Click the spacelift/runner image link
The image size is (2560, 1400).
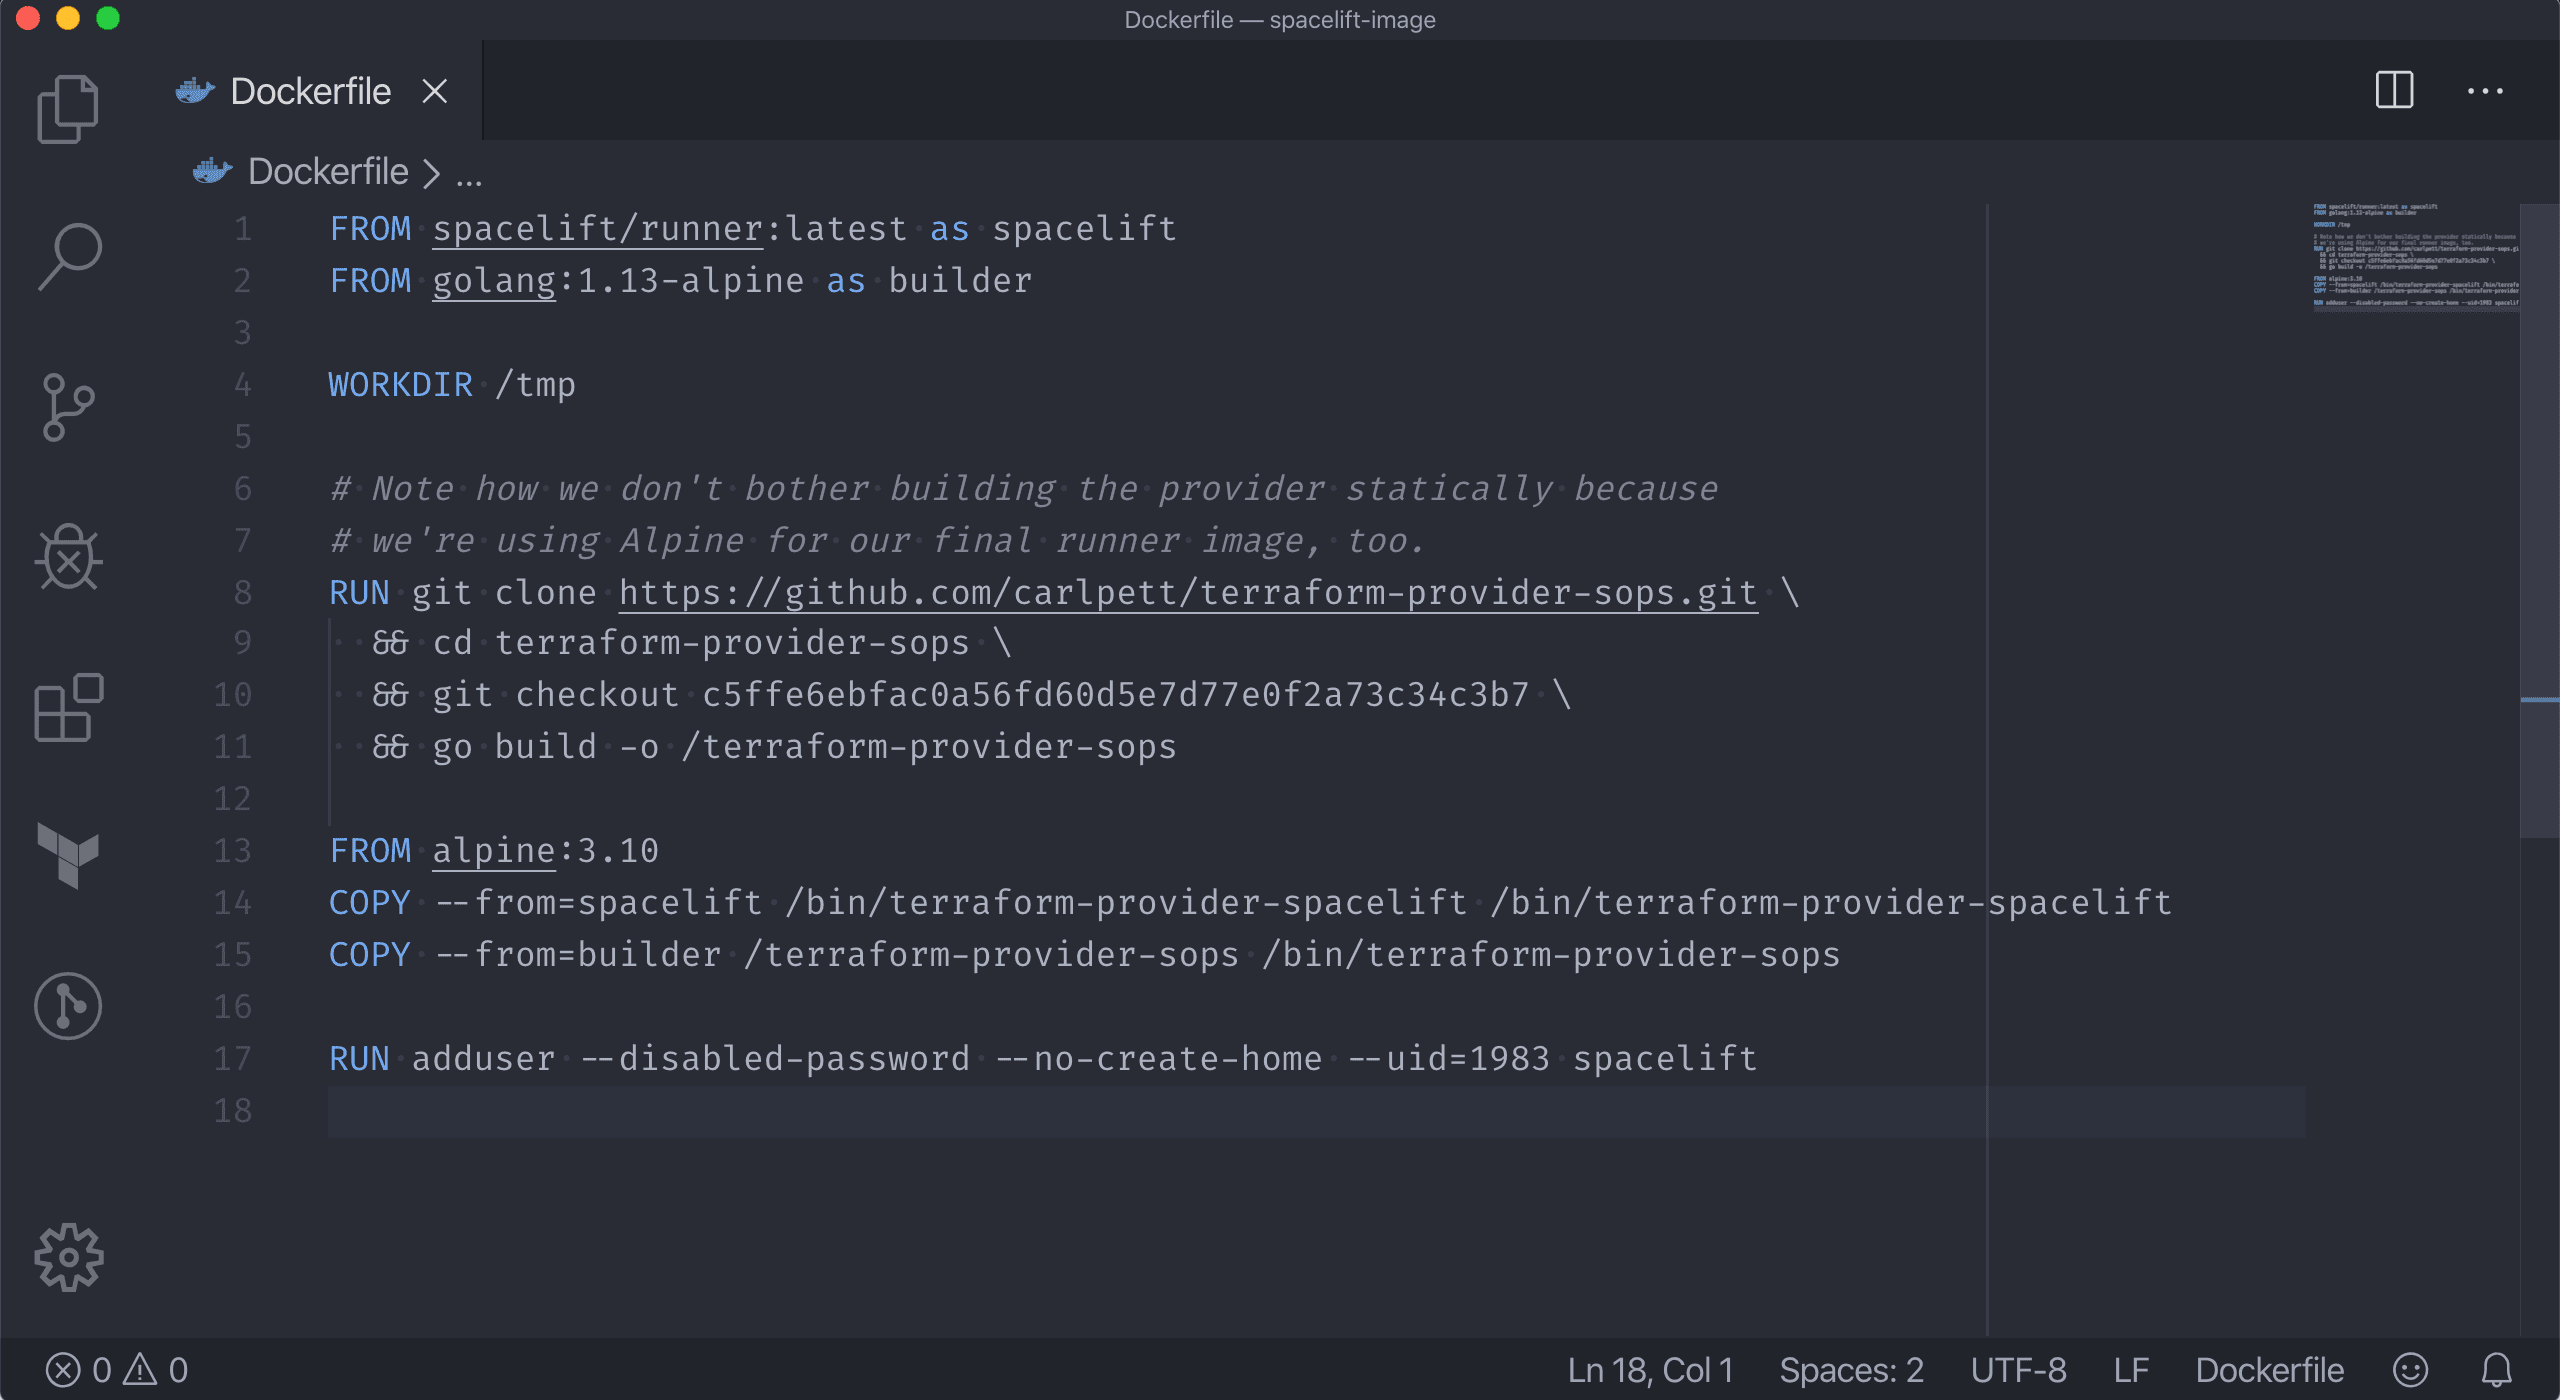[x=598, y=229]
